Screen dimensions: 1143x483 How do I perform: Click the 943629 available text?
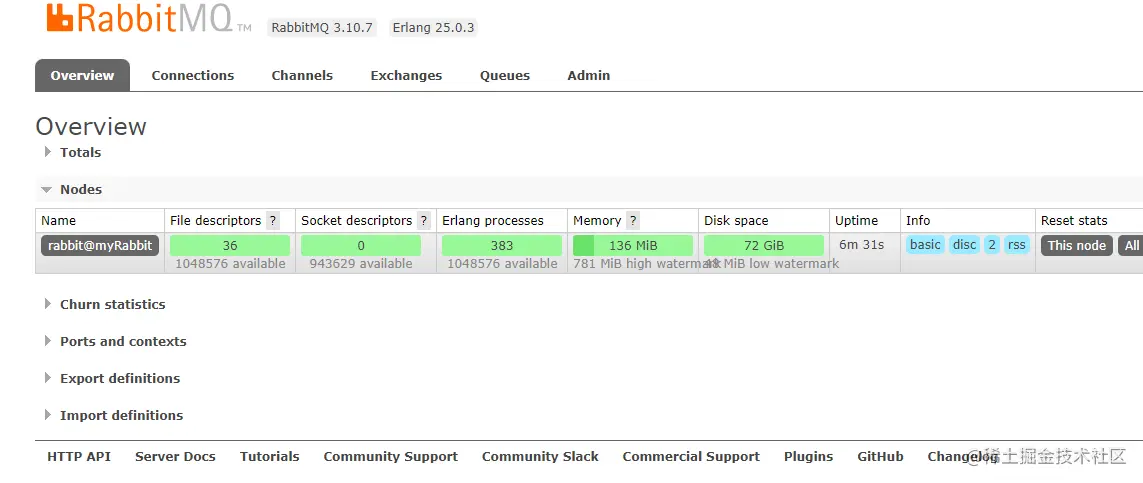click(x=361, y=264)
